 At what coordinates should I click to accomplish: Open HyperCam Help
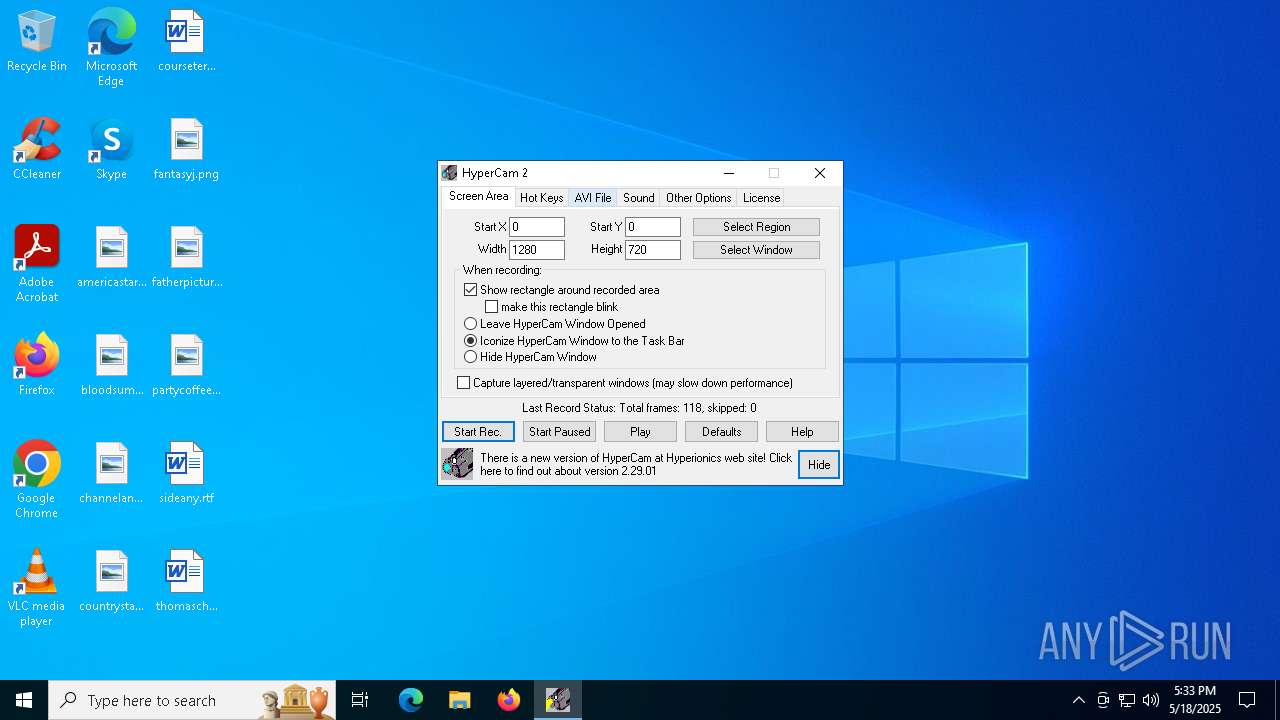[x=802, y=432]
